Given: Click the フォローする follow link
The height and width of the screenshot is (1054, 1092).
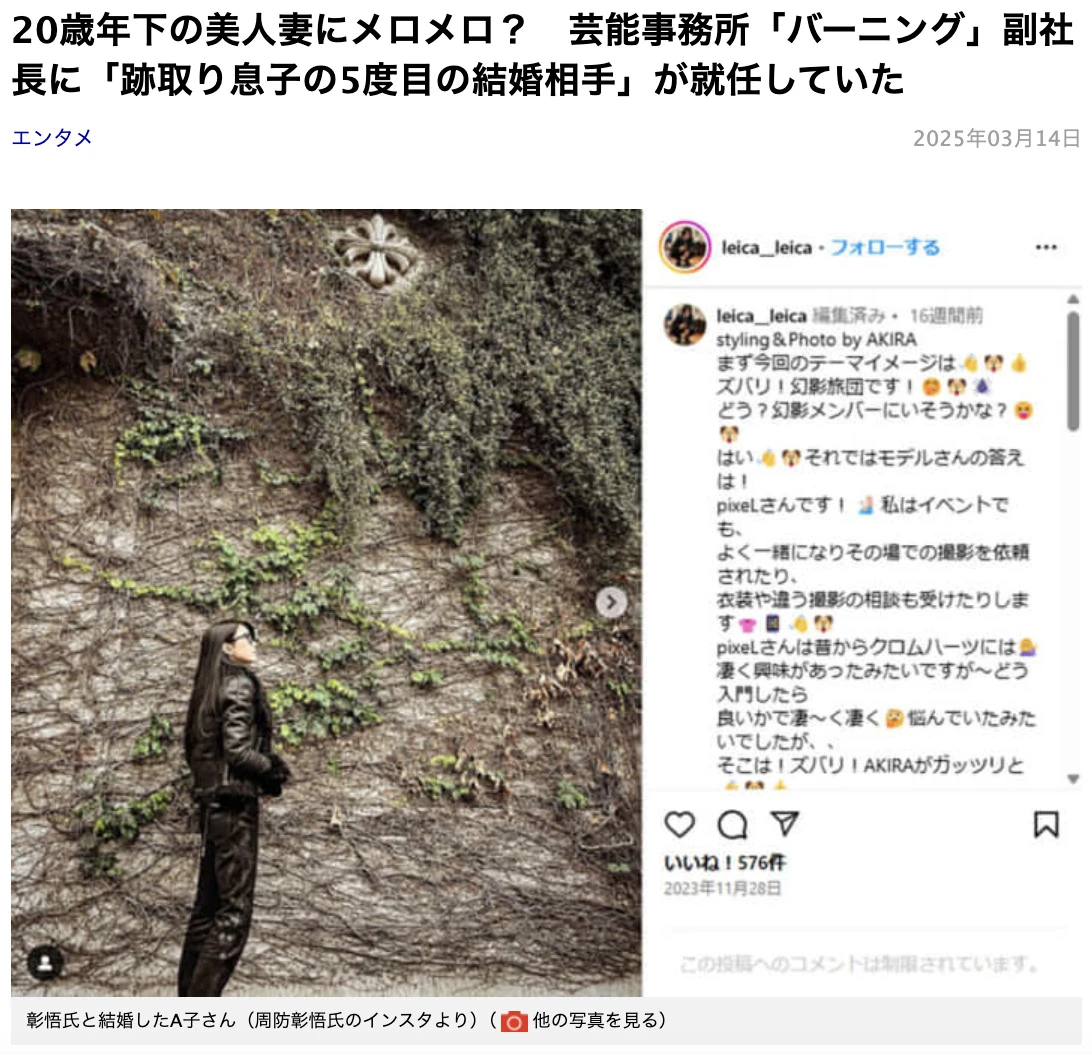Looking at the screenshot, I should pos(885,247).
